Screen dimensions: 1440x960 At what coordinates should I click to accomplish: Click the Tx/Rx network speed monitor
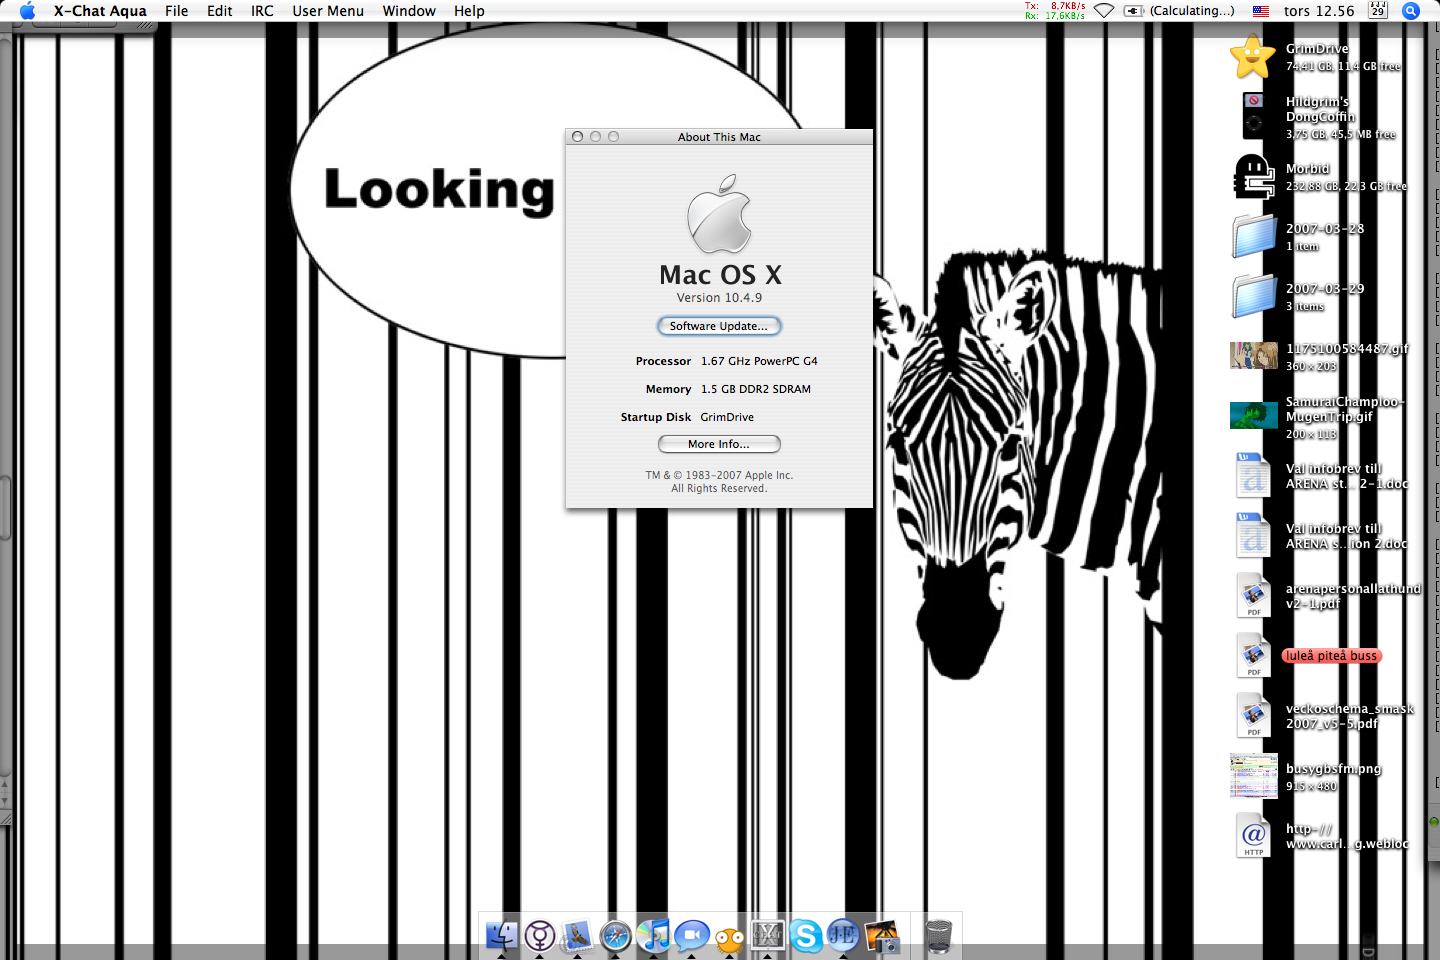(1055, 11)
